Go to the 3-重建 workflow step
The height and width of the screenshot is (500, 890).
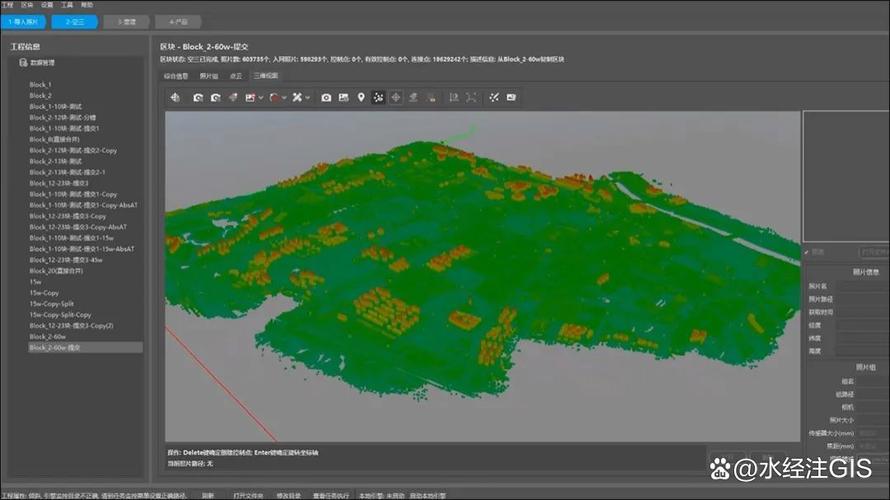pos(127,20)
